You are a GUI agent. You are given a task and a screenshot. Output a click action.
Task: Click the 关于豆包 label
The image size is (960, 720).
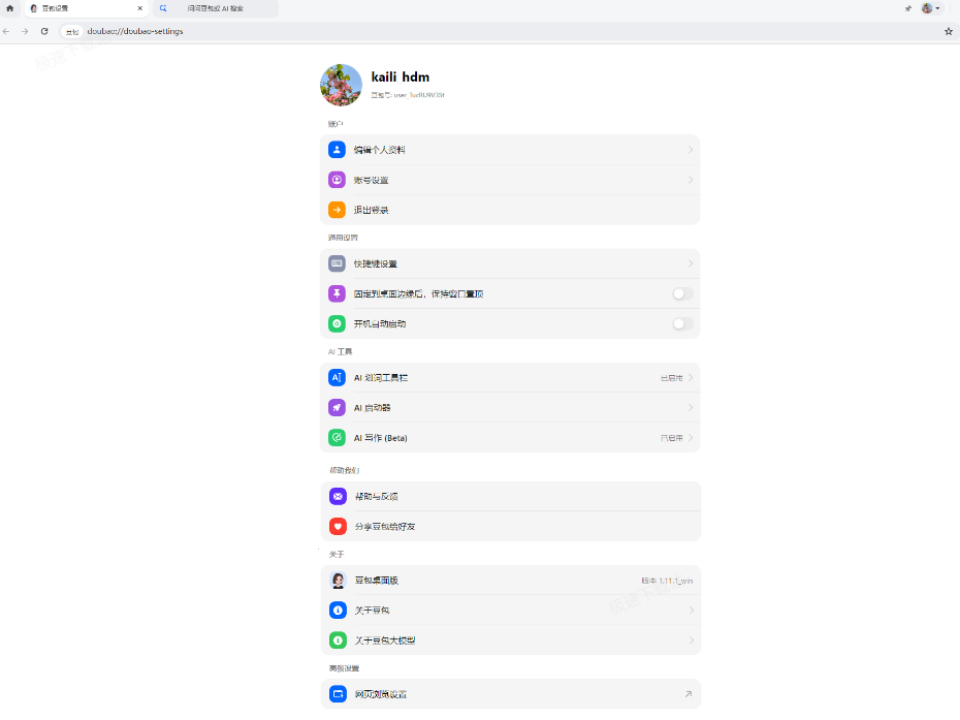[x=372, y=610]
